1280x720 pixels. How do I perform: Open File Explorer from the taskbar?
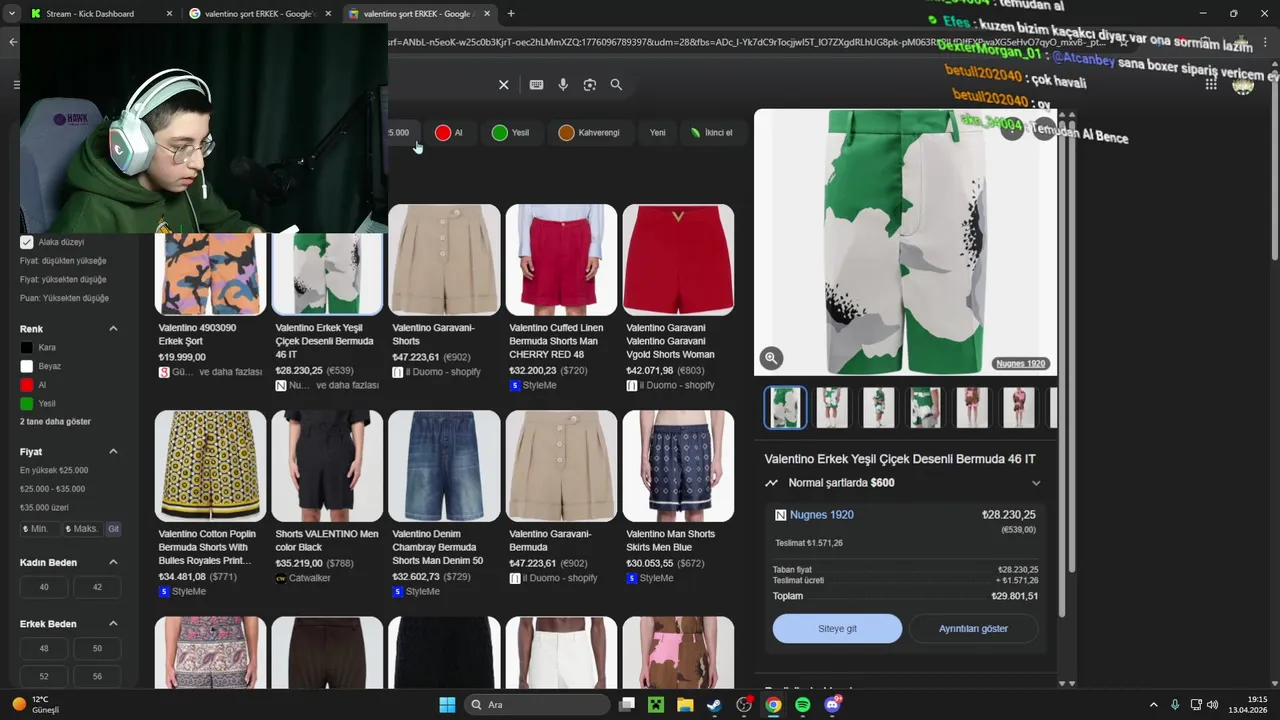(685, 705)
